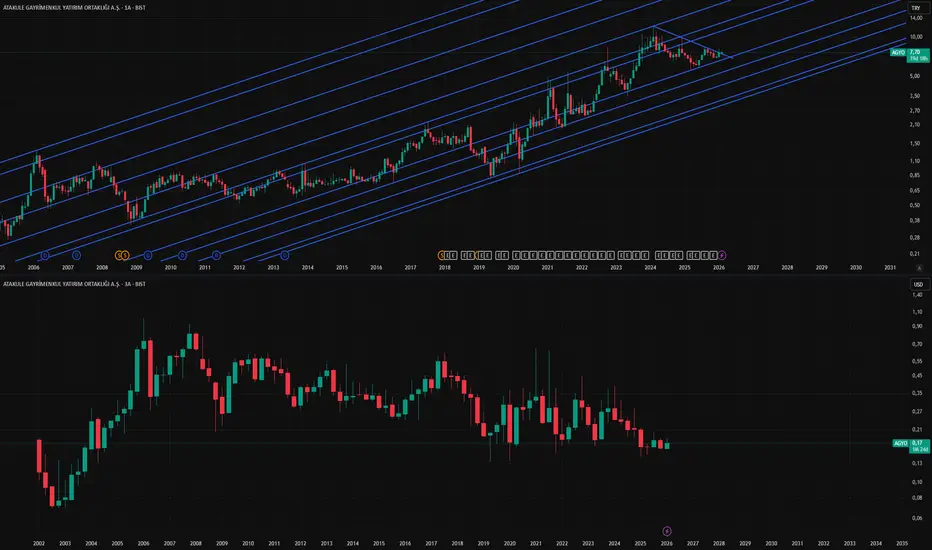Click 2017 on the top chart time axis
Image resolution: width=932 pixels, height=550 pixels.
tap(410, 268)
